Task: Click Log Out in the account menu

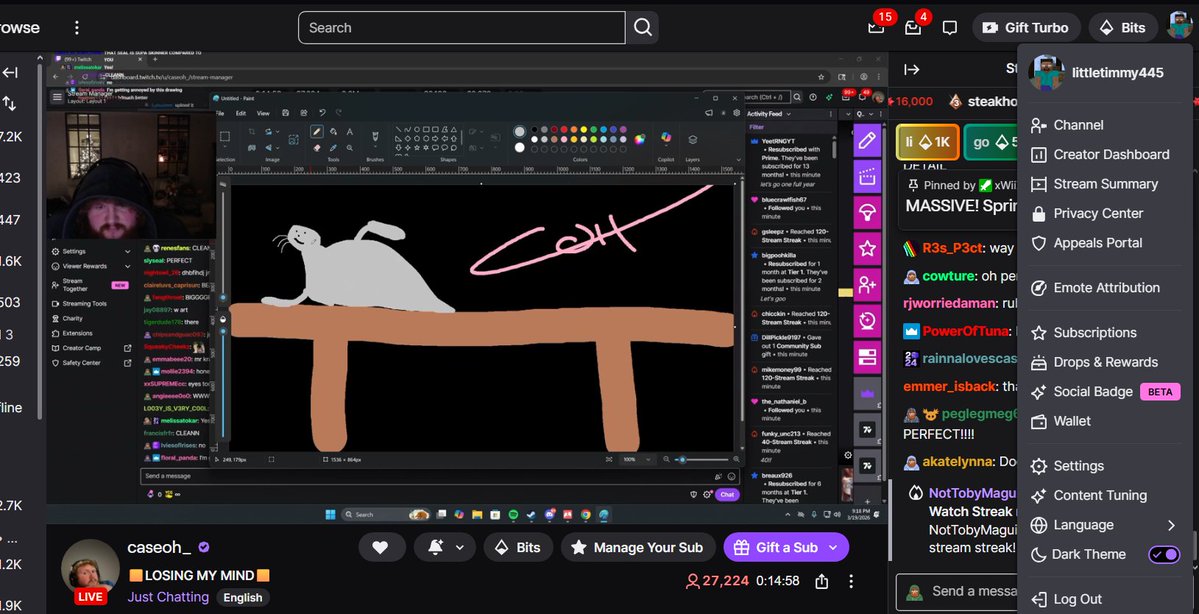Action: point(1105,599)
